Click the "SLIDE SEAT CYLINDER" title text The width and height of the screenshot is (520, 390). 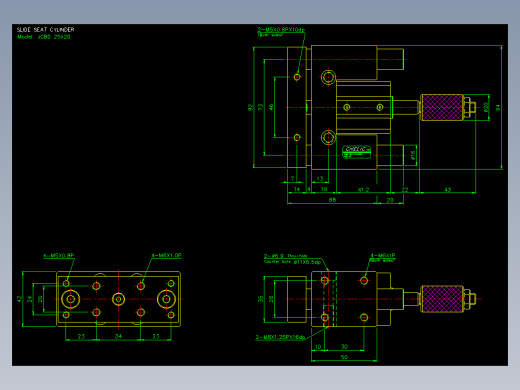coord(45,30)
